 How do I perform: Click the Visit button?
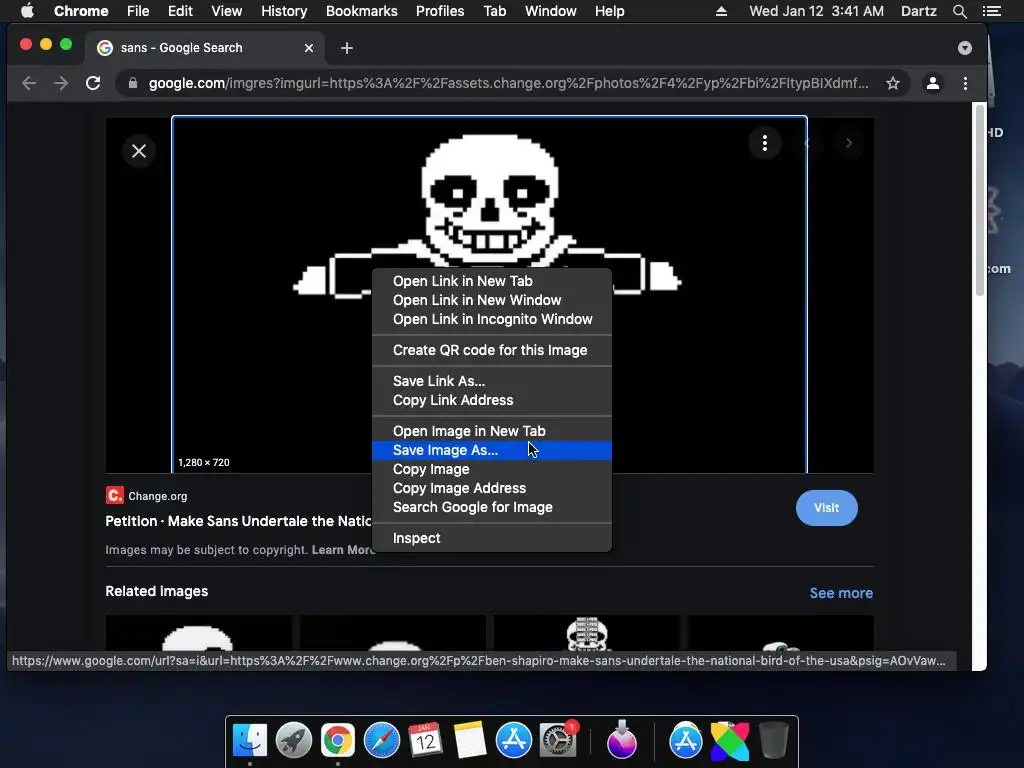pos(826,507)
